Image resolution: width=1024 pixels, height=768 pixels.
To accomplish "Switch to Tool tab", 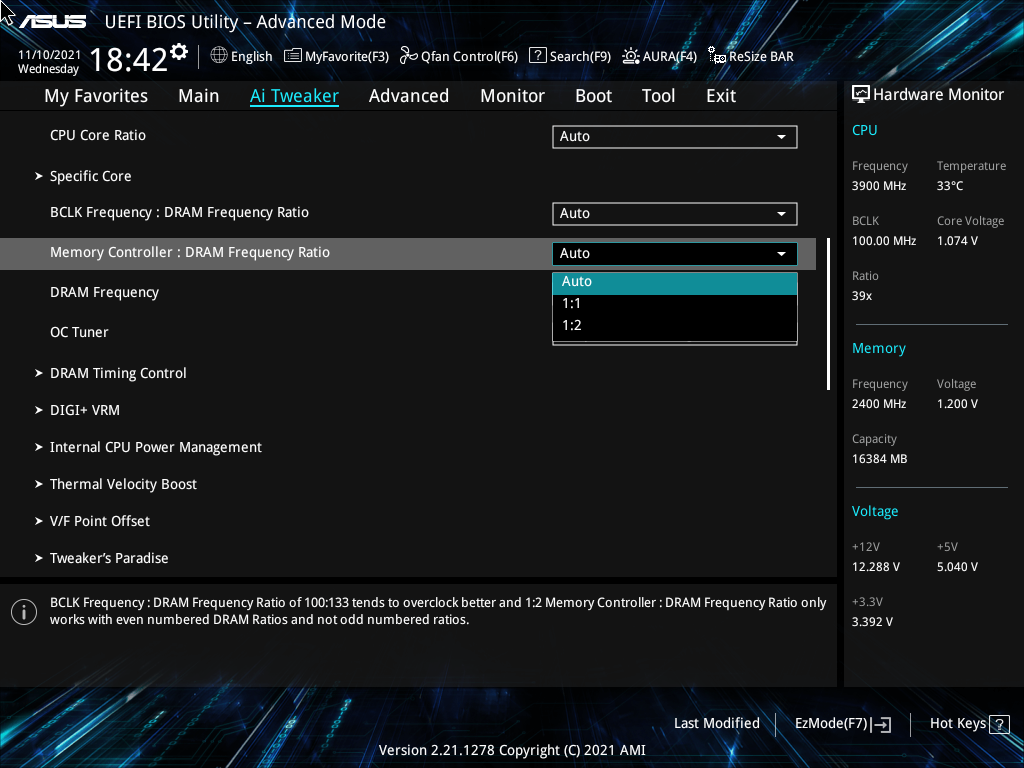I will (x=658, y=96).
